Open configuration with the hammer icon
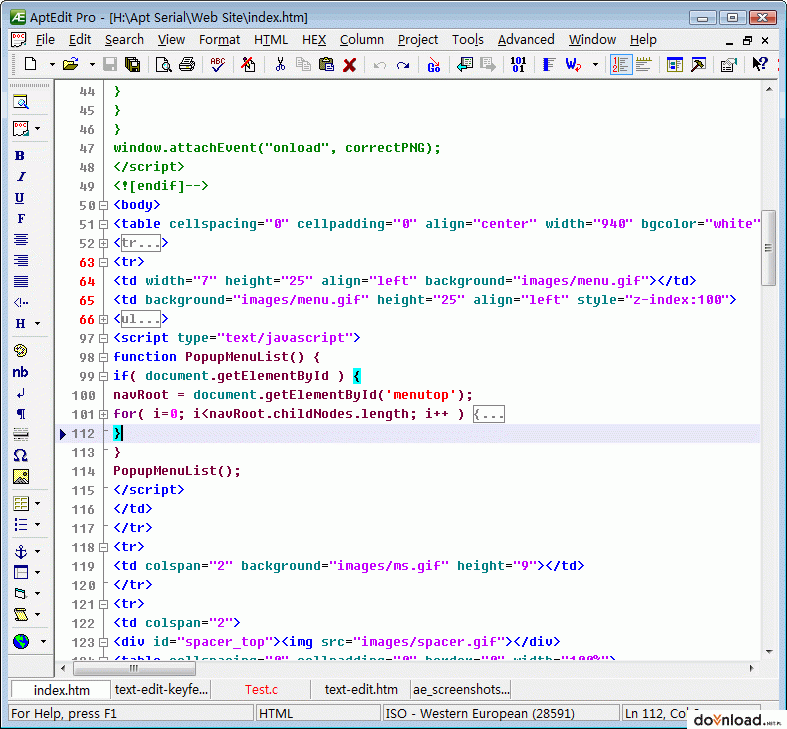Screen dimensions: 787x729 pos(698,64)
